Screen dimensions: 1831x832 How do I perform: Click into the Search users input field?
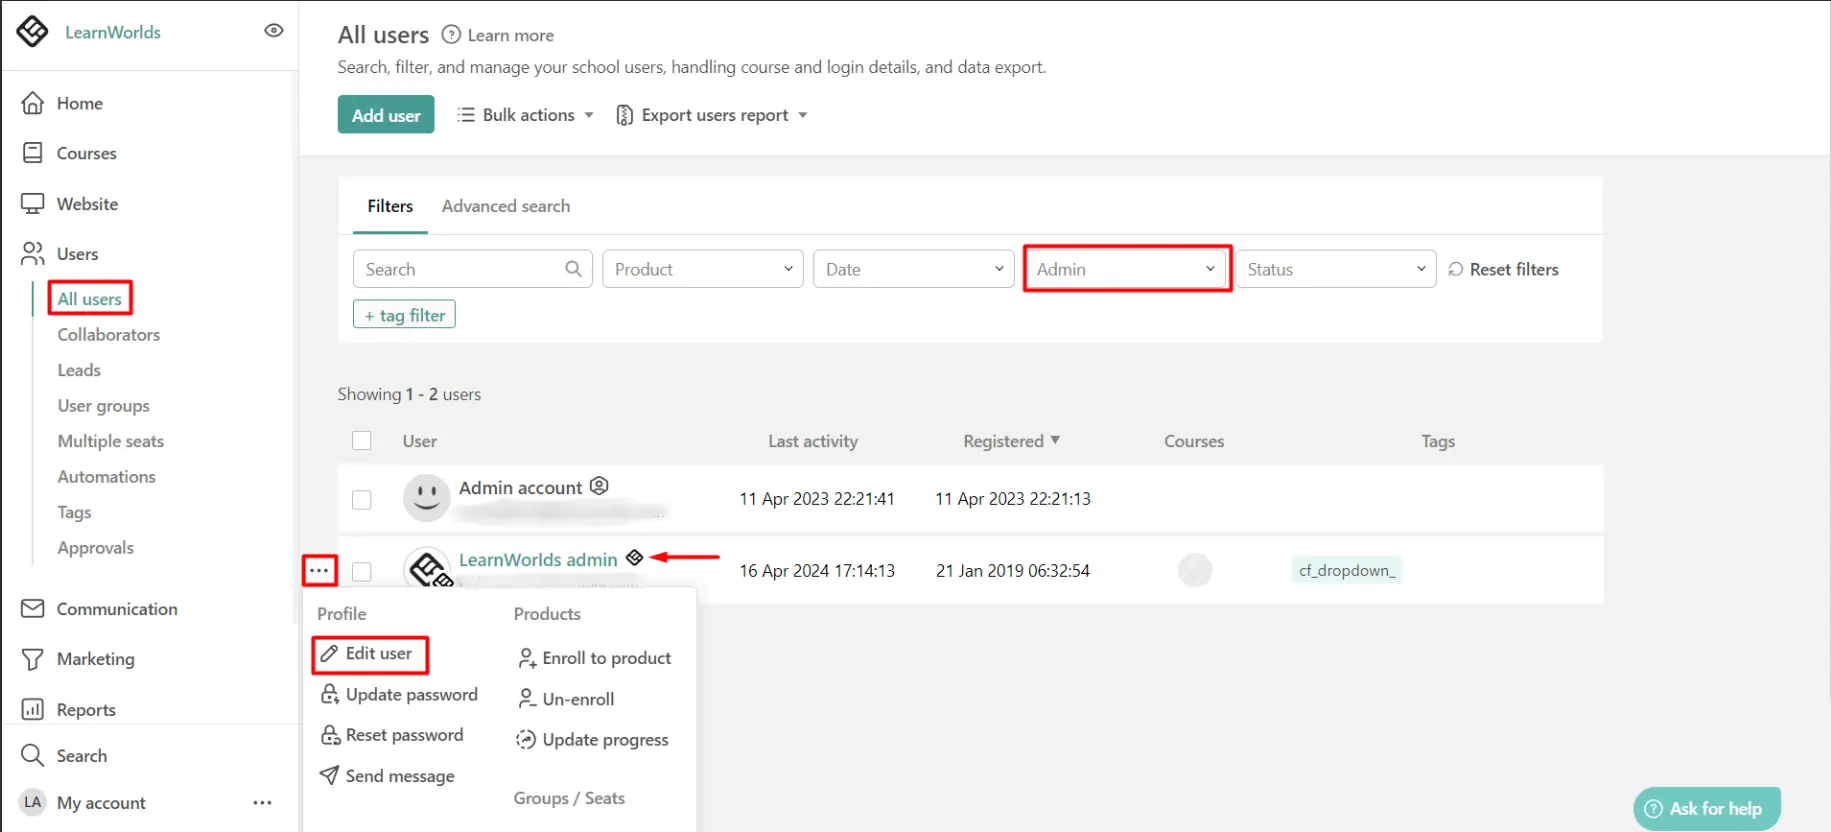click(x=461, y=269)
